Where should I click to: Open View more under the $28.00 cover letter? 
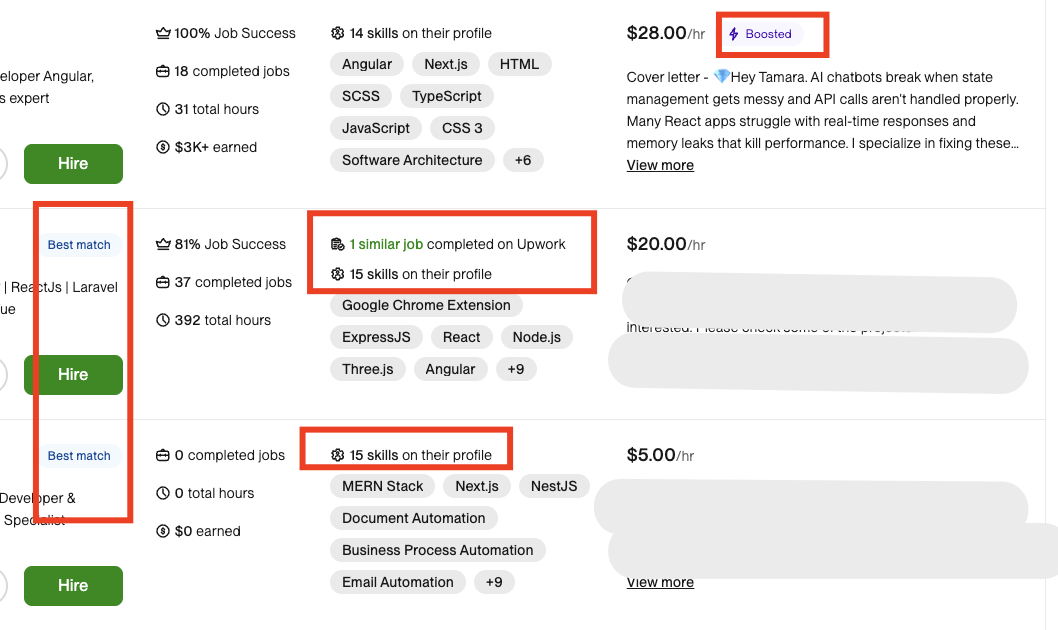point(660,165)
